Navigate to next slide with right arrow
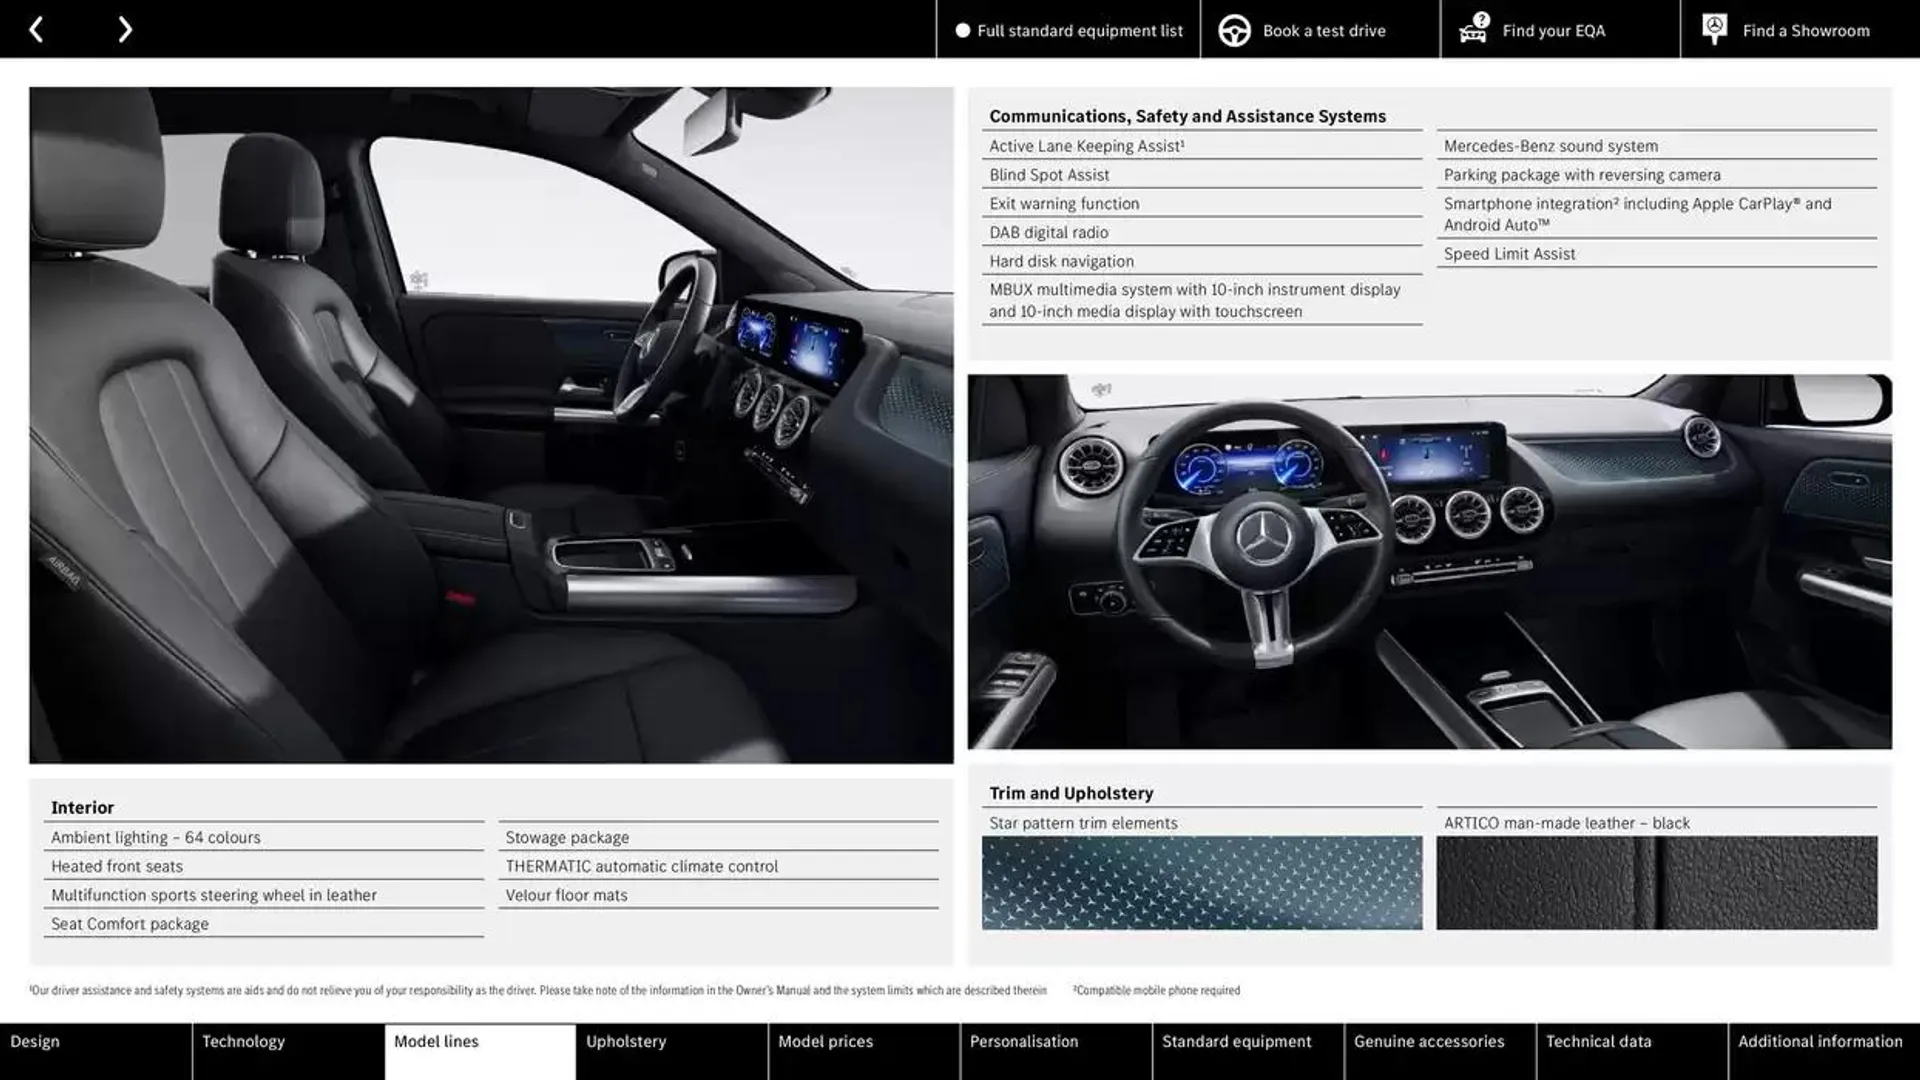The height and width of the screenshot is (1080, 1920). tap(123, 28)
